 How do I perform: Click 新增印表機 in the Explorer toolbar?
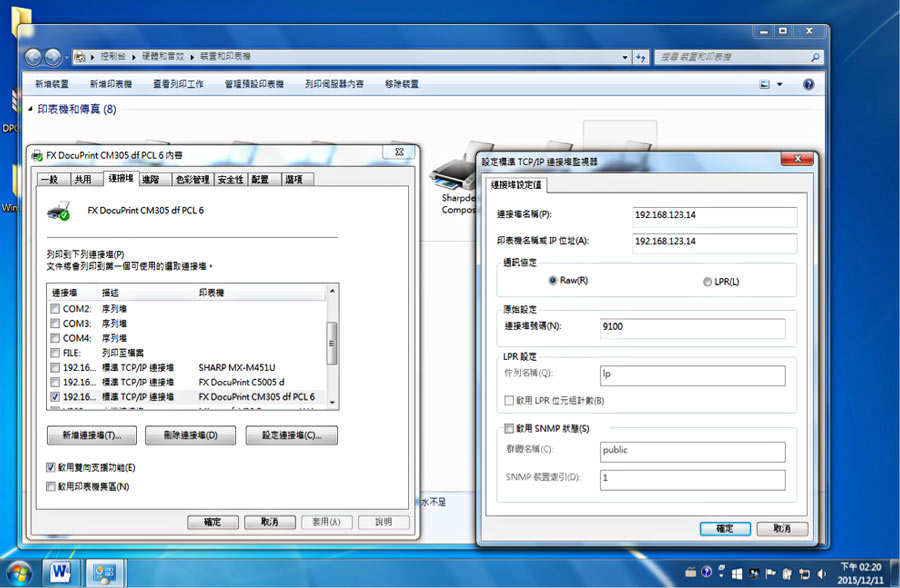(x=111, y=84)
